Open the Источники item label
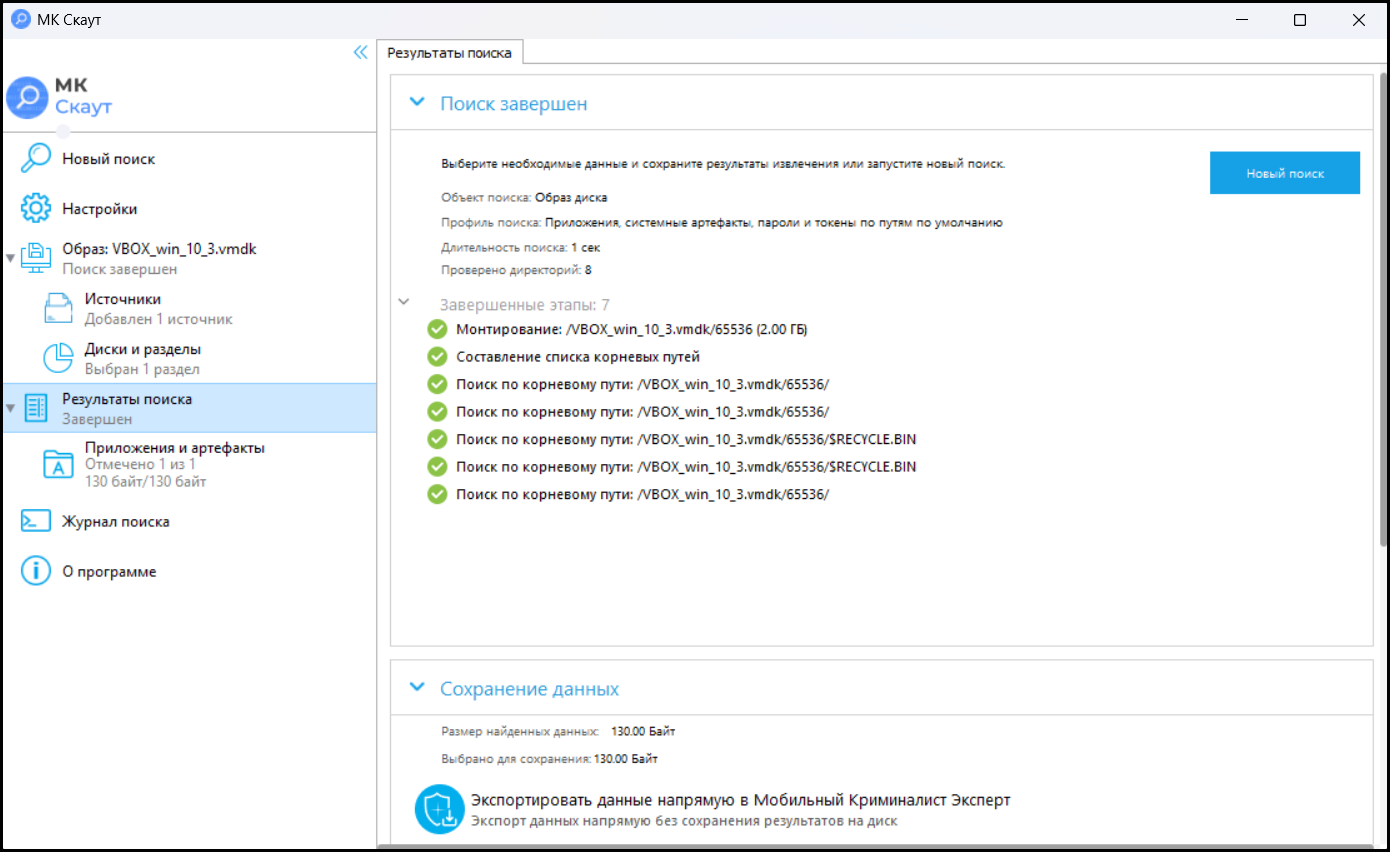The height and width of the screenshot is (852, 1390). pos(123,299)
